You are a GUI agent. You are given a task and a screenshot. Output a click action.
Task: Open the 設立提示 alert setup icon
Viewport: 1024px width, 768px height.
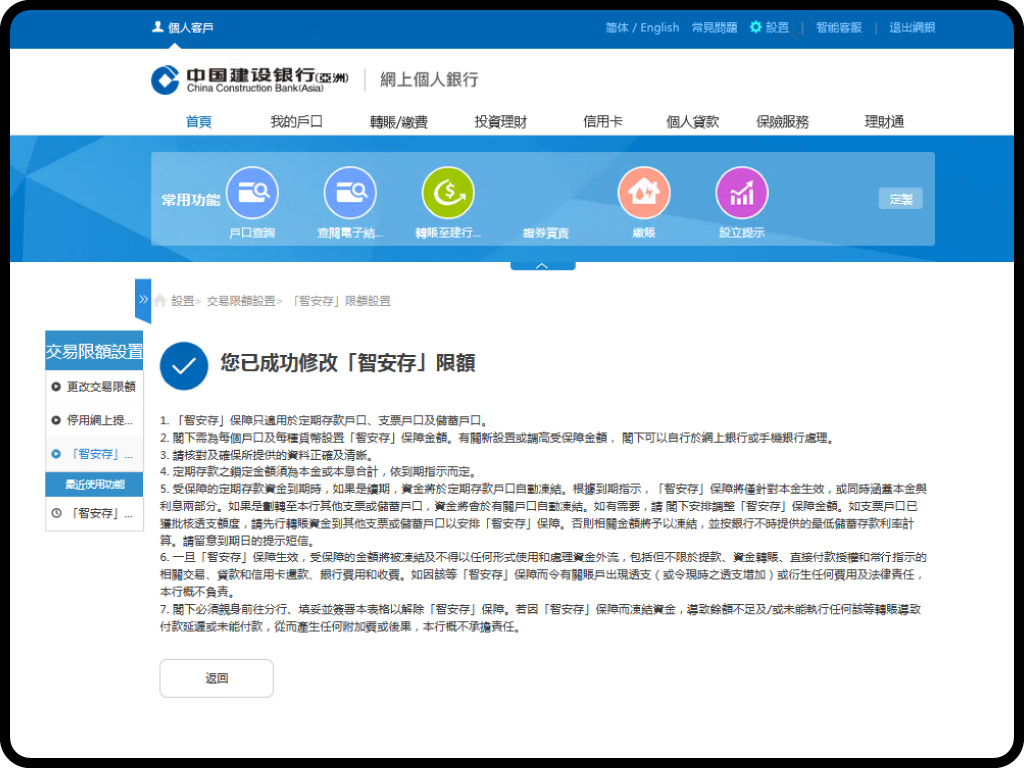(x=742, y=193)
